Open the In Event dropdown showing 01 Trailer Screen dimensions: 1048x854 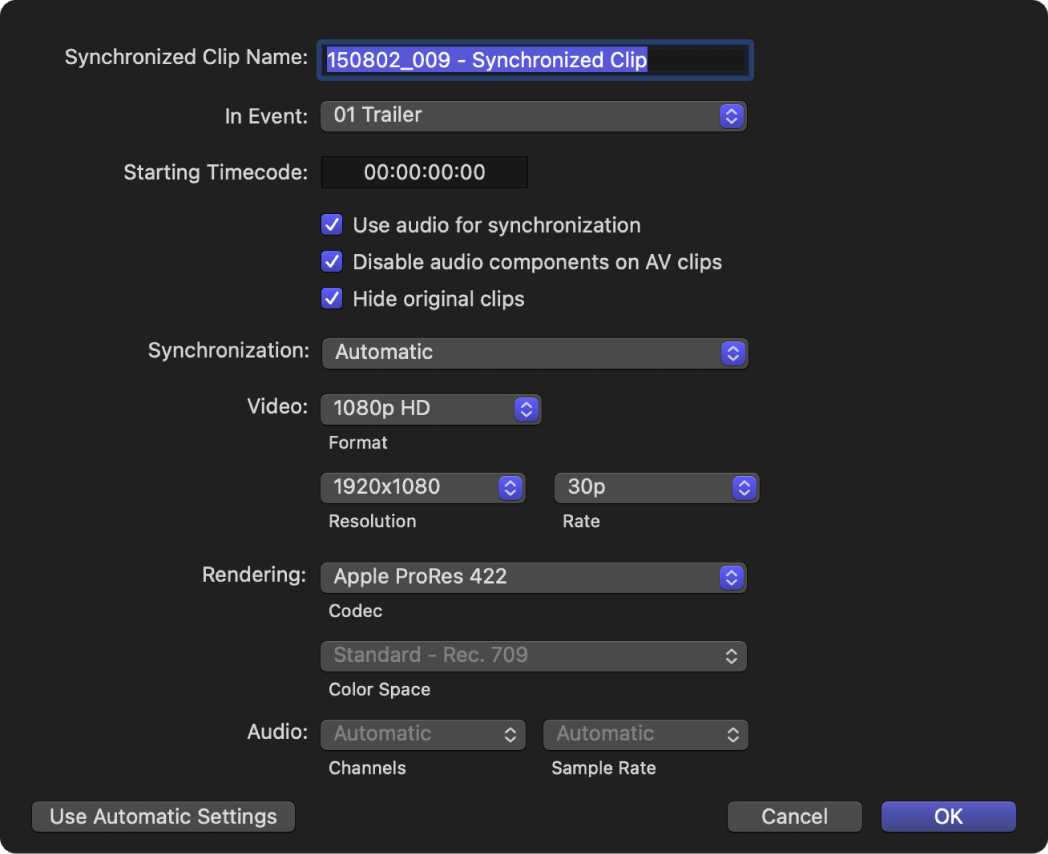coord(534,115)
